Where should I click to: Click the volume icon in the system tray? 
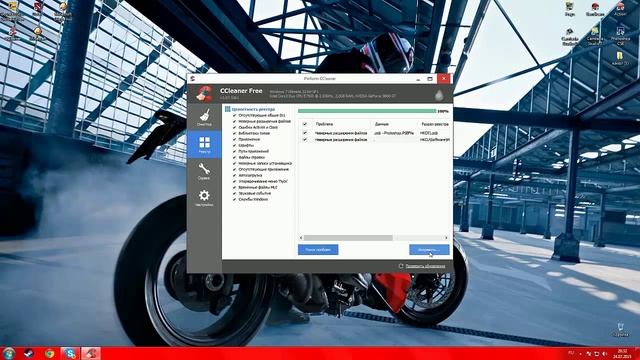[x=604, y=353]
